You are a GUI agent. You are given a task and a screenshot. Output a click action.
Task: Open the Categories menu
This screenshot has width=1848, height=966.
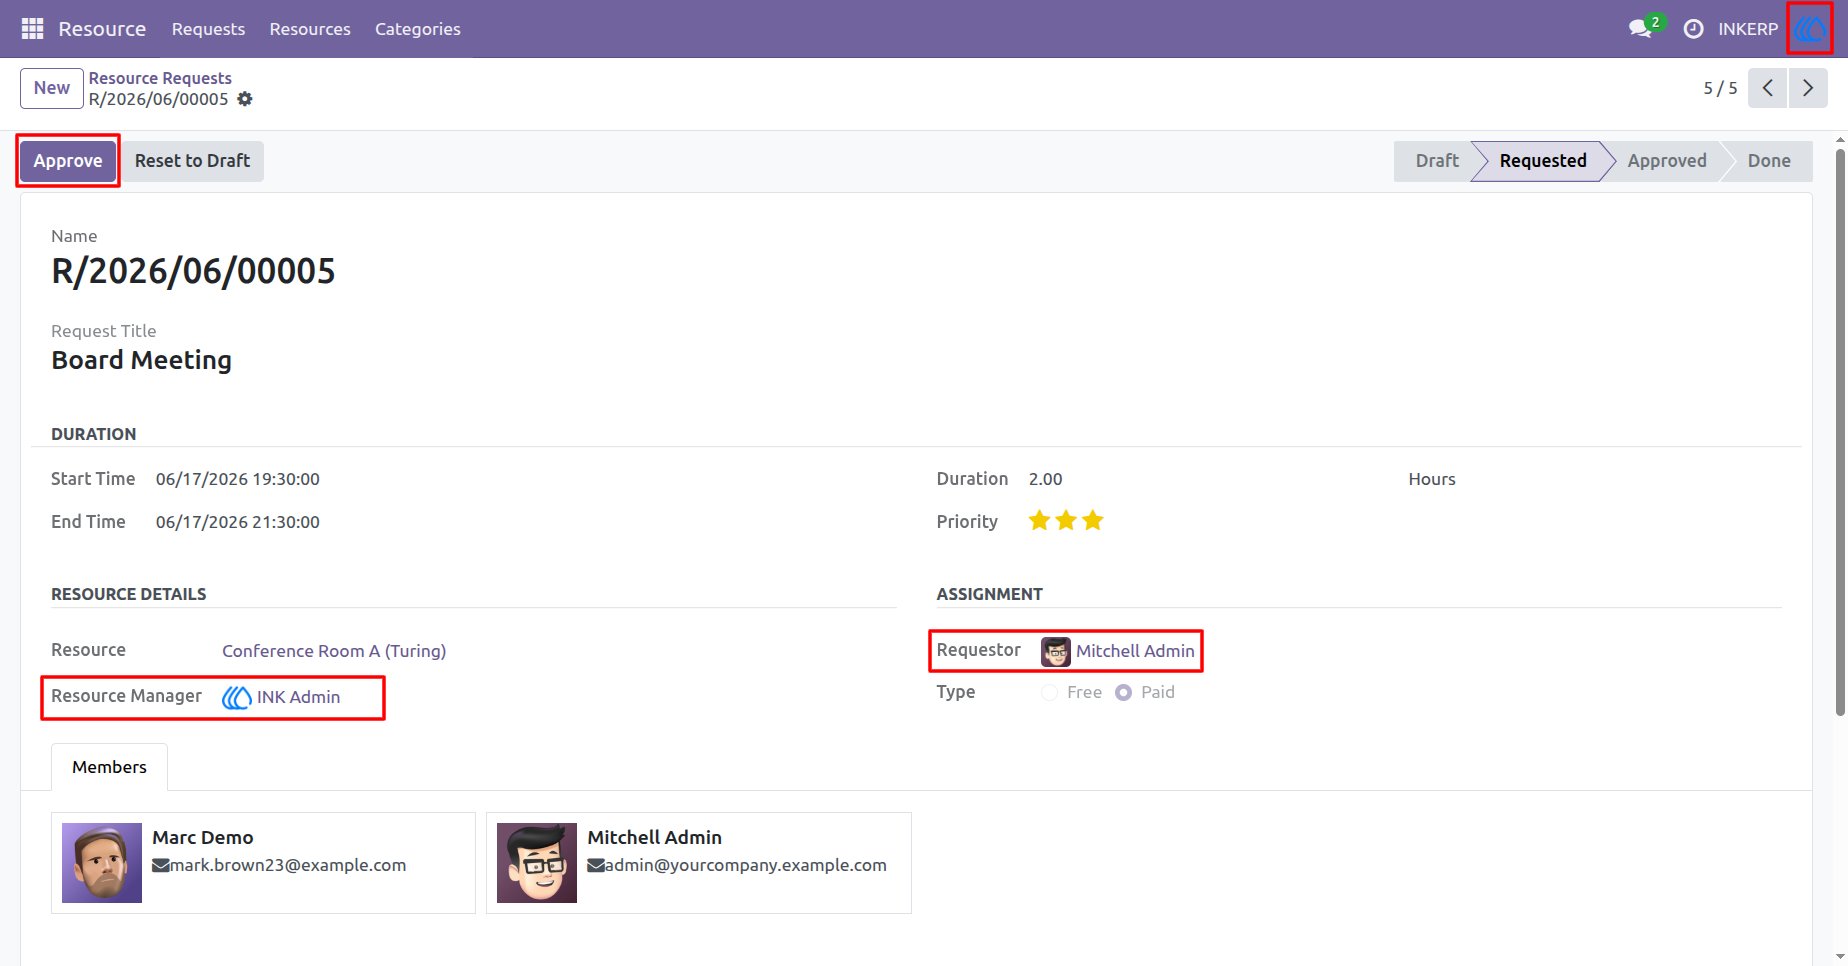pos(418,29)
